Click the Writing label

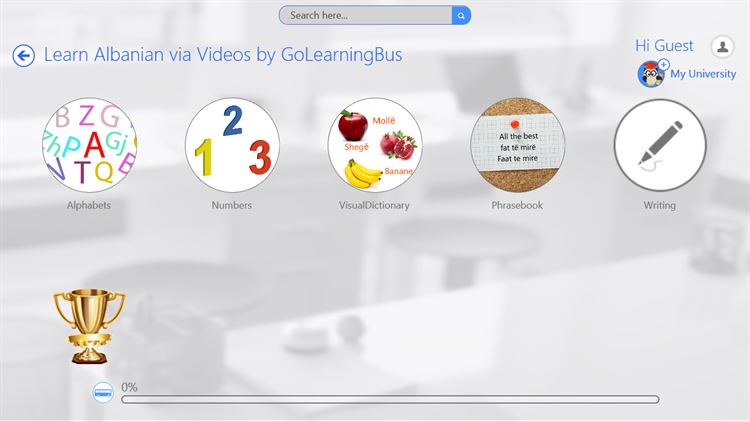[x=660, y=205]
